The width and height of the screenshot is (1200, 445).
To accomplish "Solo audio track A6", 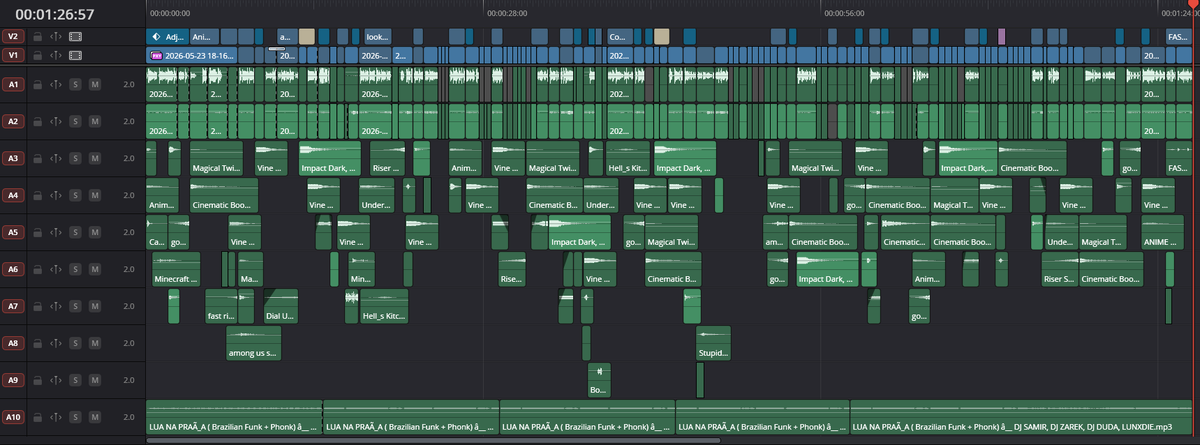I will 76,270.
